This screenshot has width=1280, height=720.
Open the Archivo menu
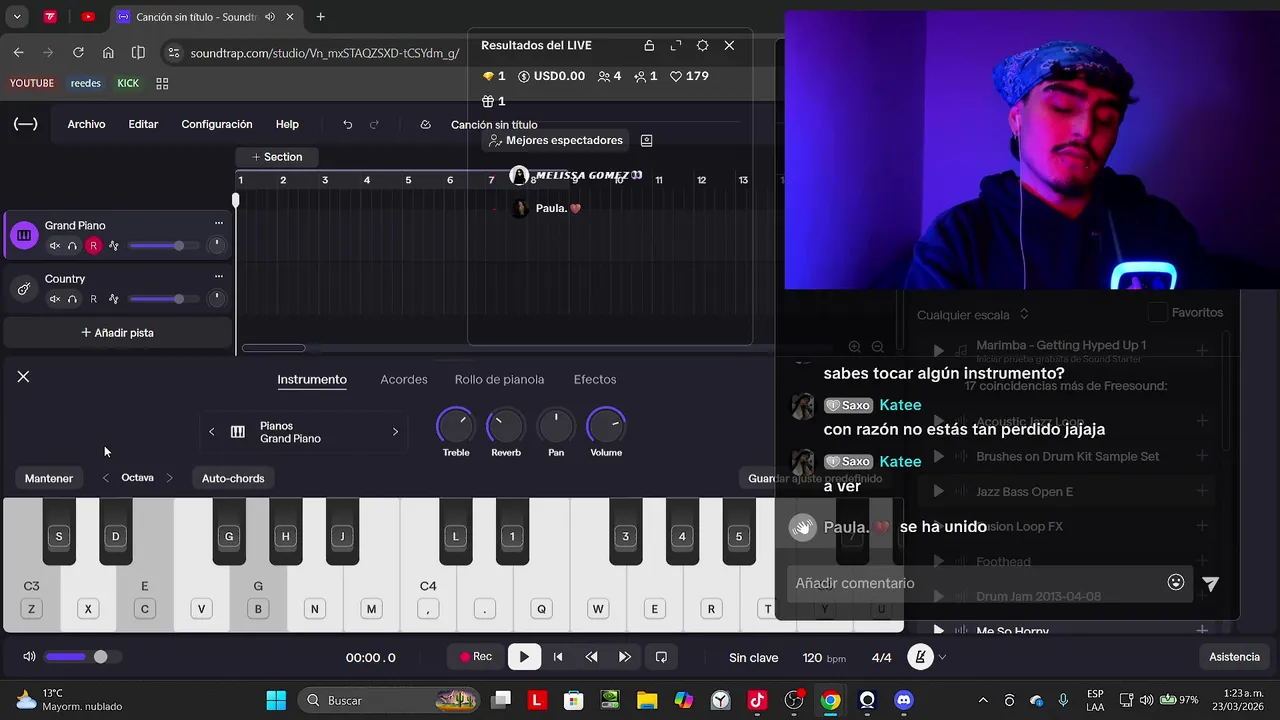(x=86, y=124)
